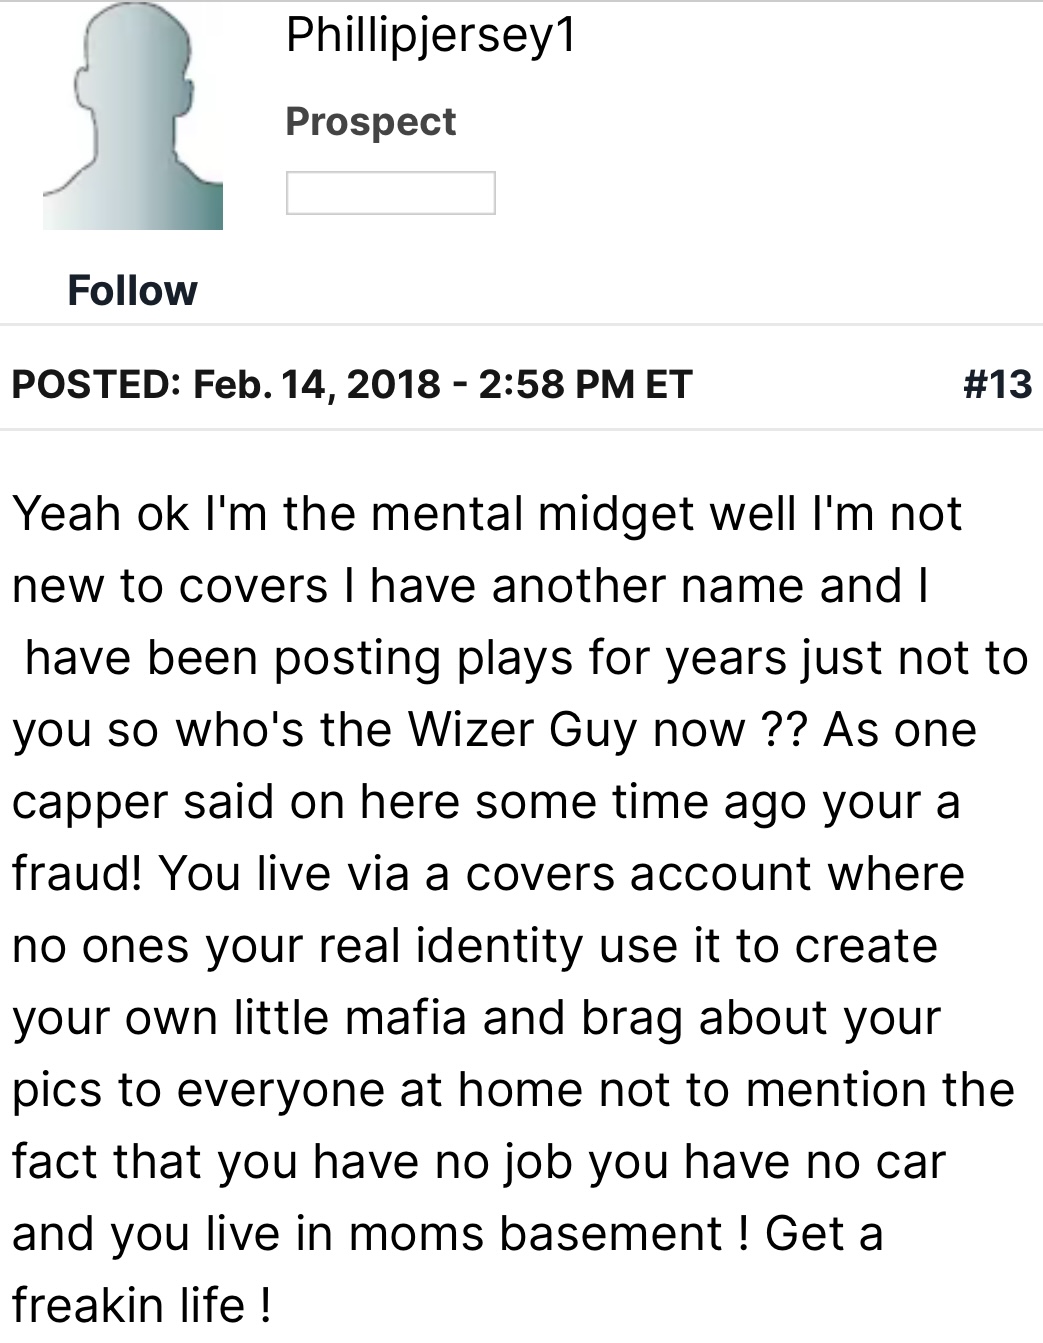Image resolution: width=1043 pixels, height=1343 pixels.
Task: Click the Feb. 14, 2018 post date
Action: 317,384
